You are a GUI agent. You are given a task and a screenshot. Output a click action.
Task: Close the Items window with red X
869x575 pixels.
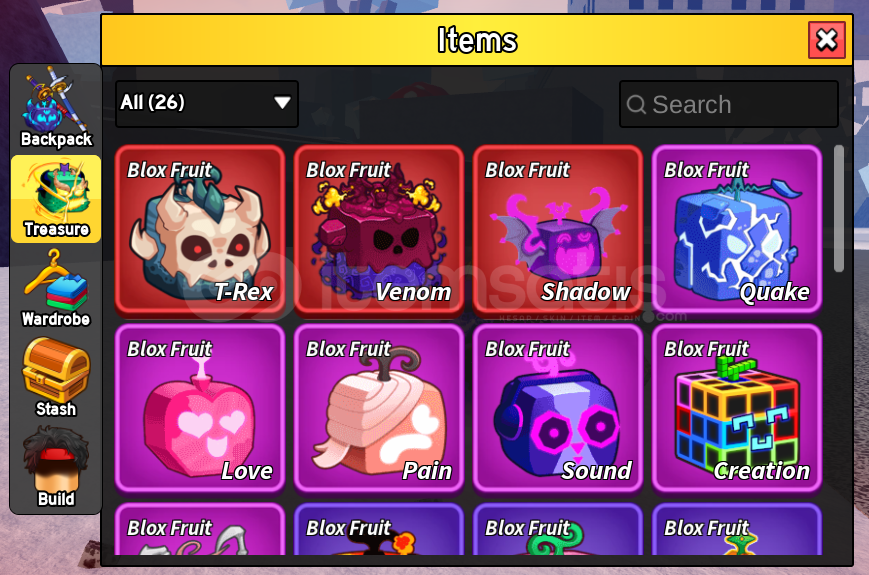[x=827, y=40]
